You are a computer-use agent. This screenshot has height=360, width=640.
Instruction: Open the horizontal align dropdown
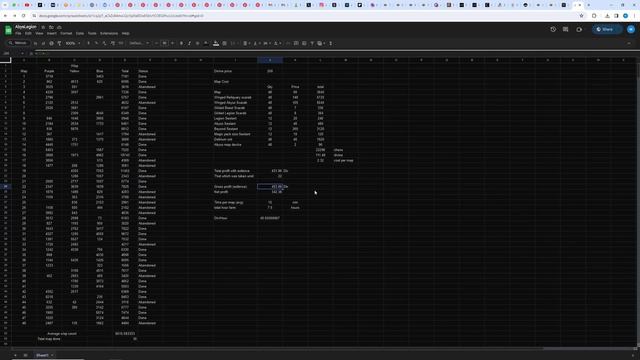[x=246, y=43]
